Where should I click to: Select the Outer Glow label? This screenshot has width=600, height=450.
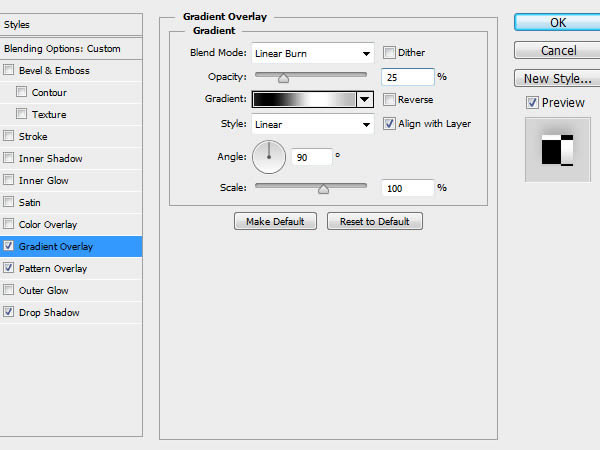click(x=44, y=290)
